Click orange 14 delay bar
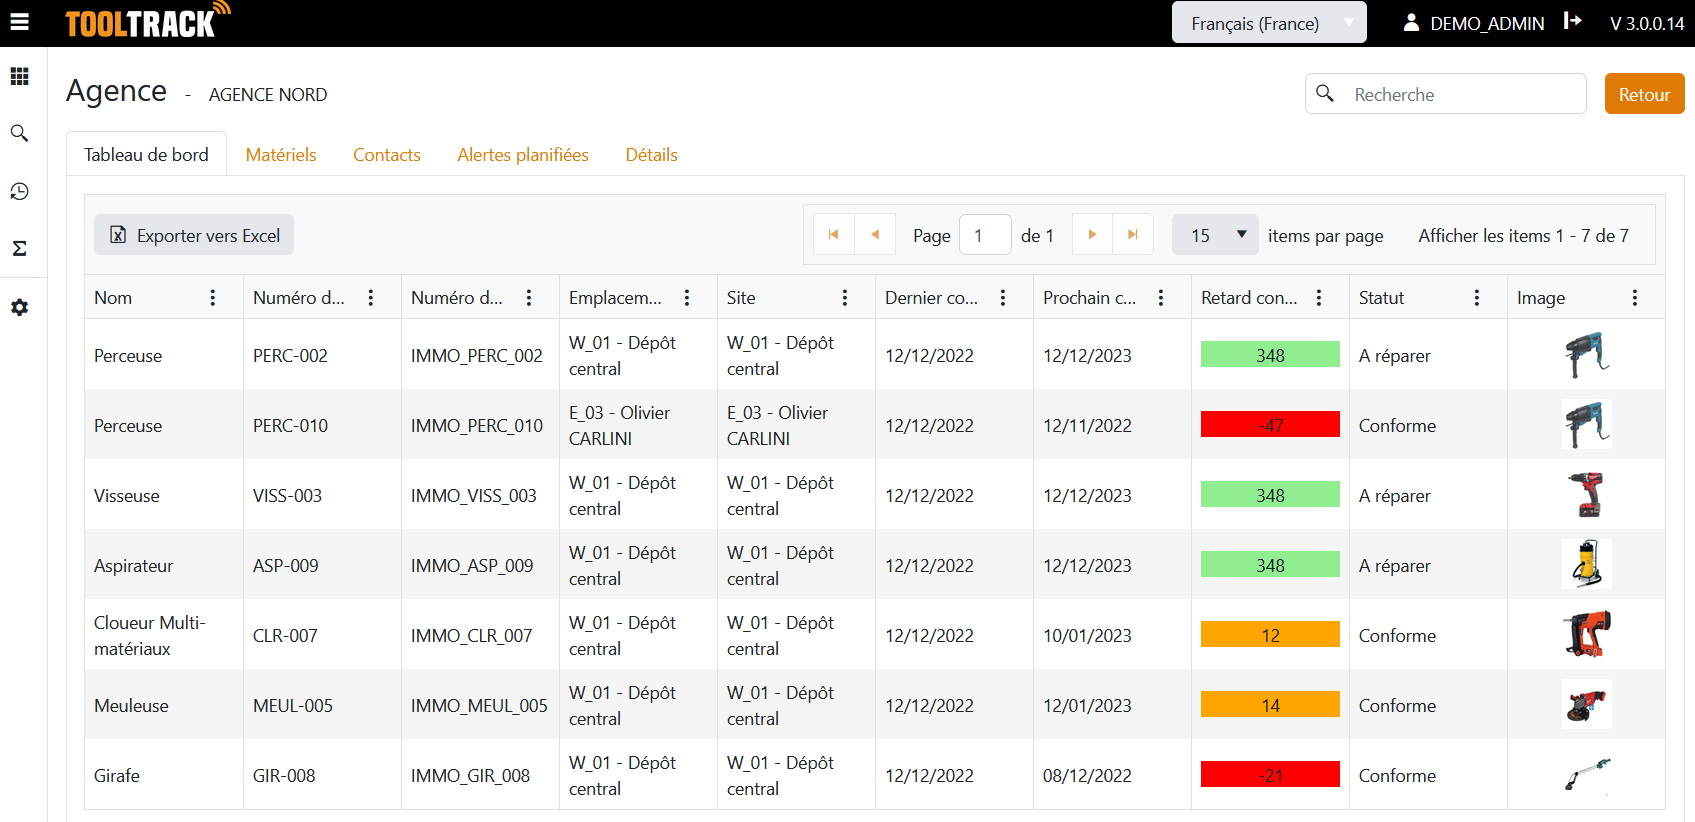This screenshot has height=822, width=1695. [1270, 705]
